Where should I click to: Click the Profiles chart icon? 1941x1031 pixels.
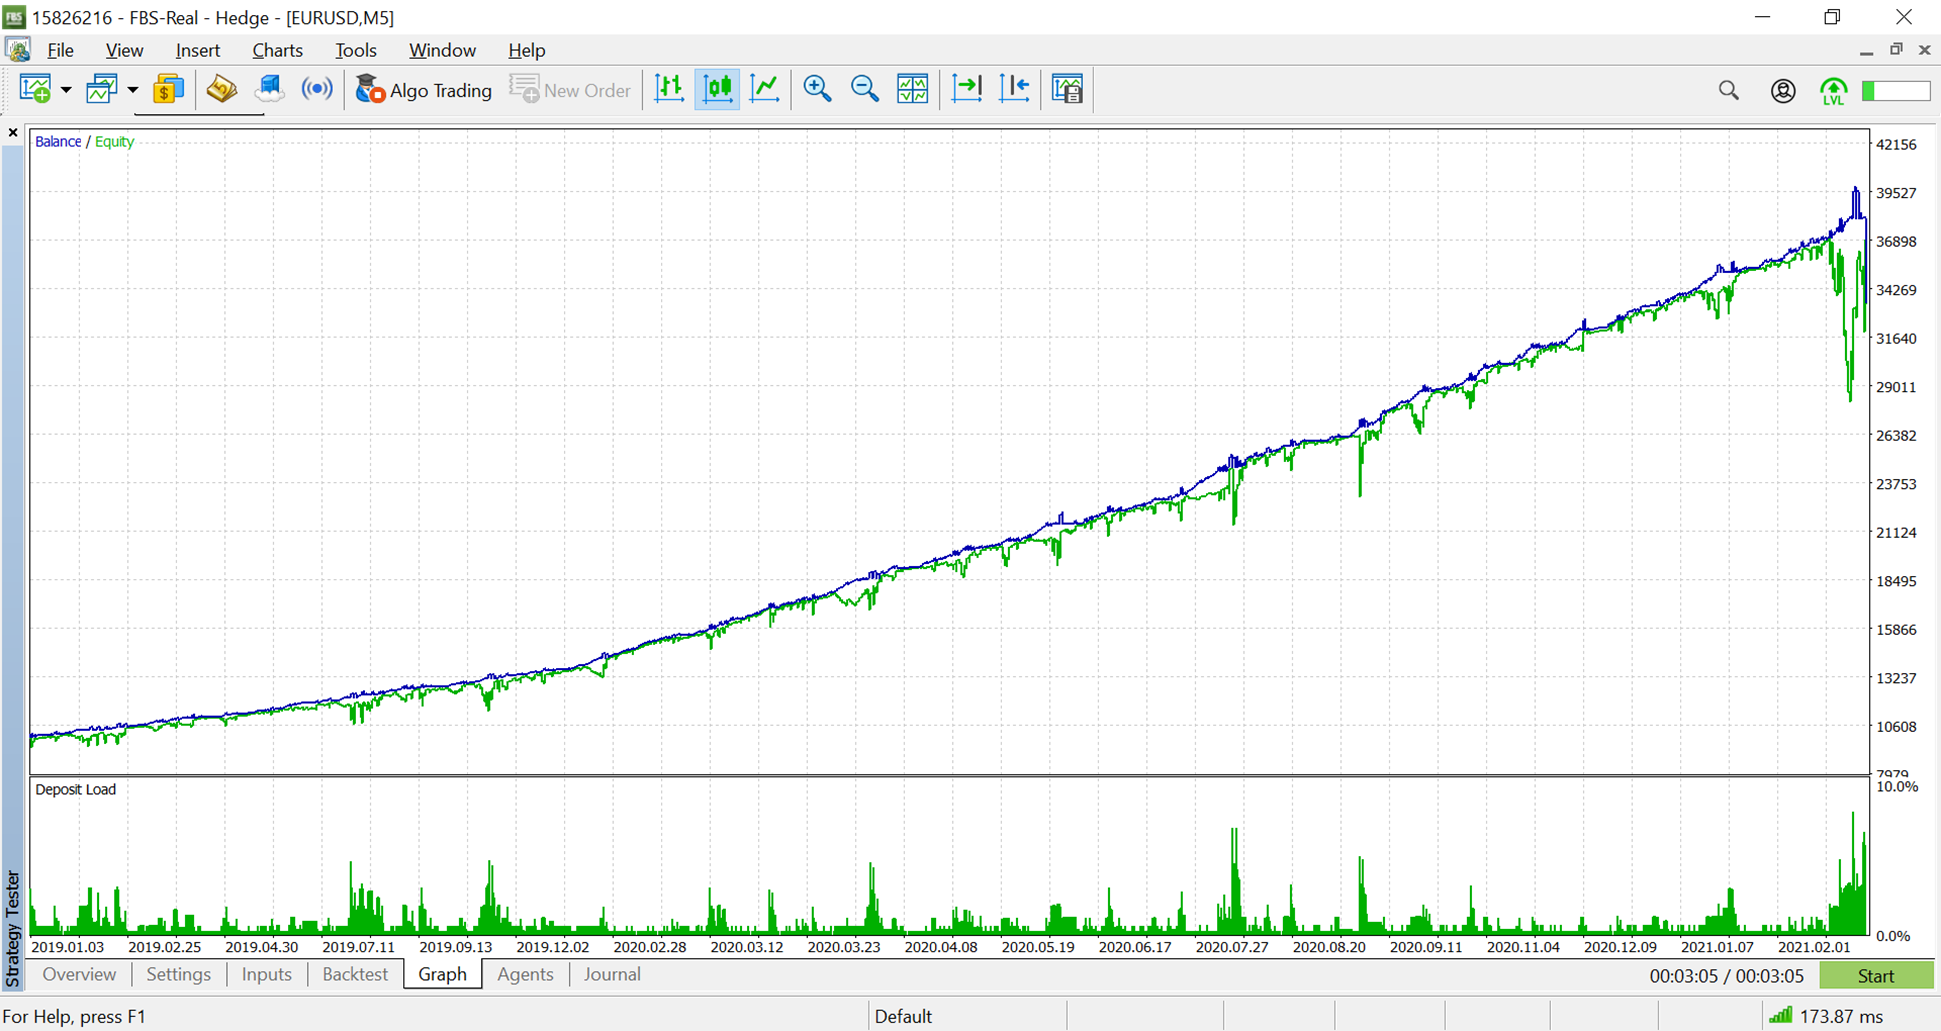102,90
